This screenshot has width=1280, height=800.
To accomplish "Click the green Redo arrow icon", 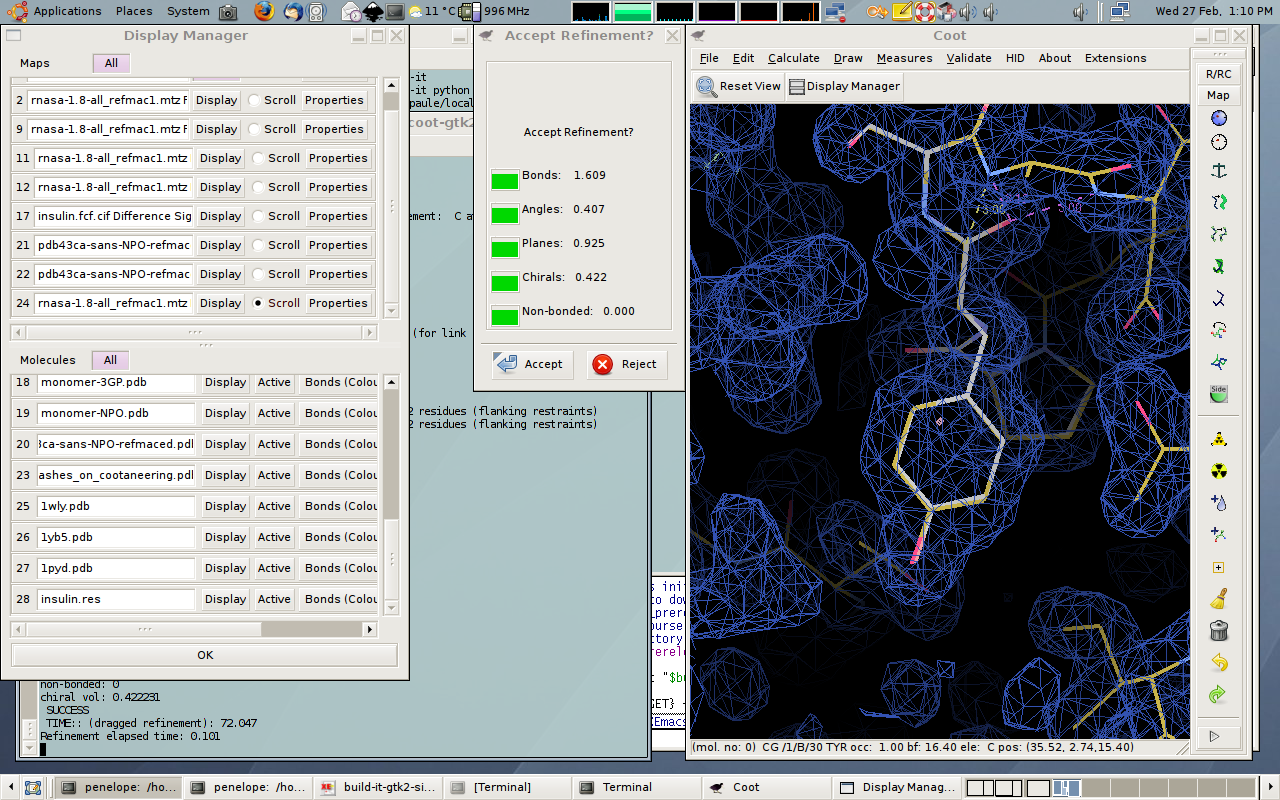I will (x=1218, y=694).
